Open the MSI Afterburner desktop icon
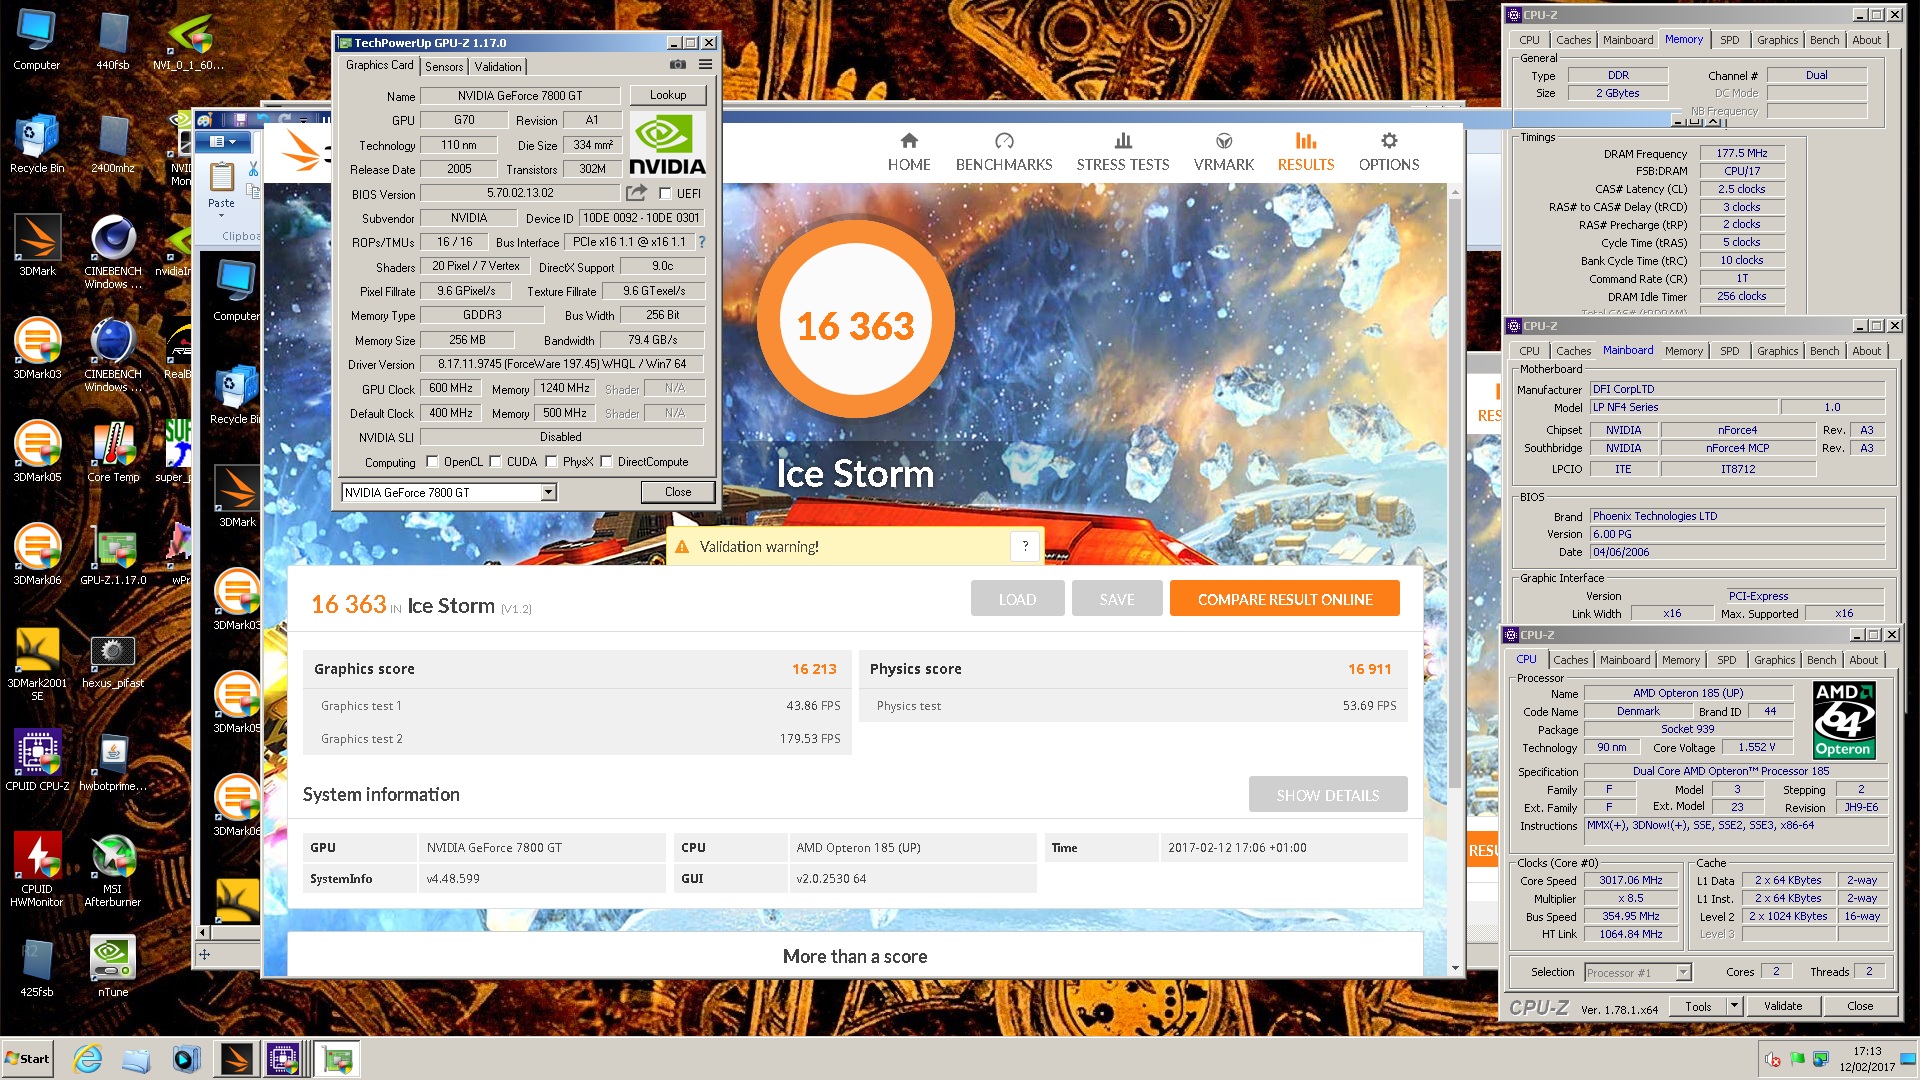The image size is (1920, 1080). coord(112,870)
